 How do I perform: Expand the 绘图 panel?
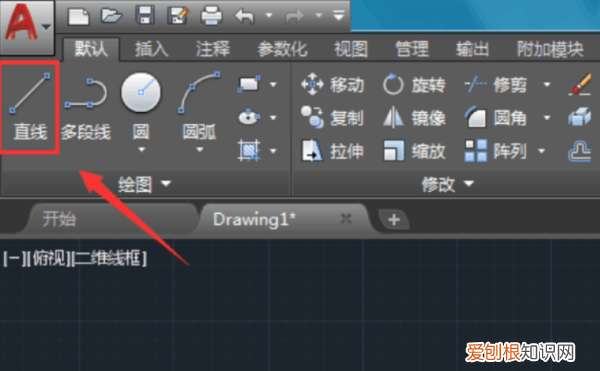[x=144, y=184]
